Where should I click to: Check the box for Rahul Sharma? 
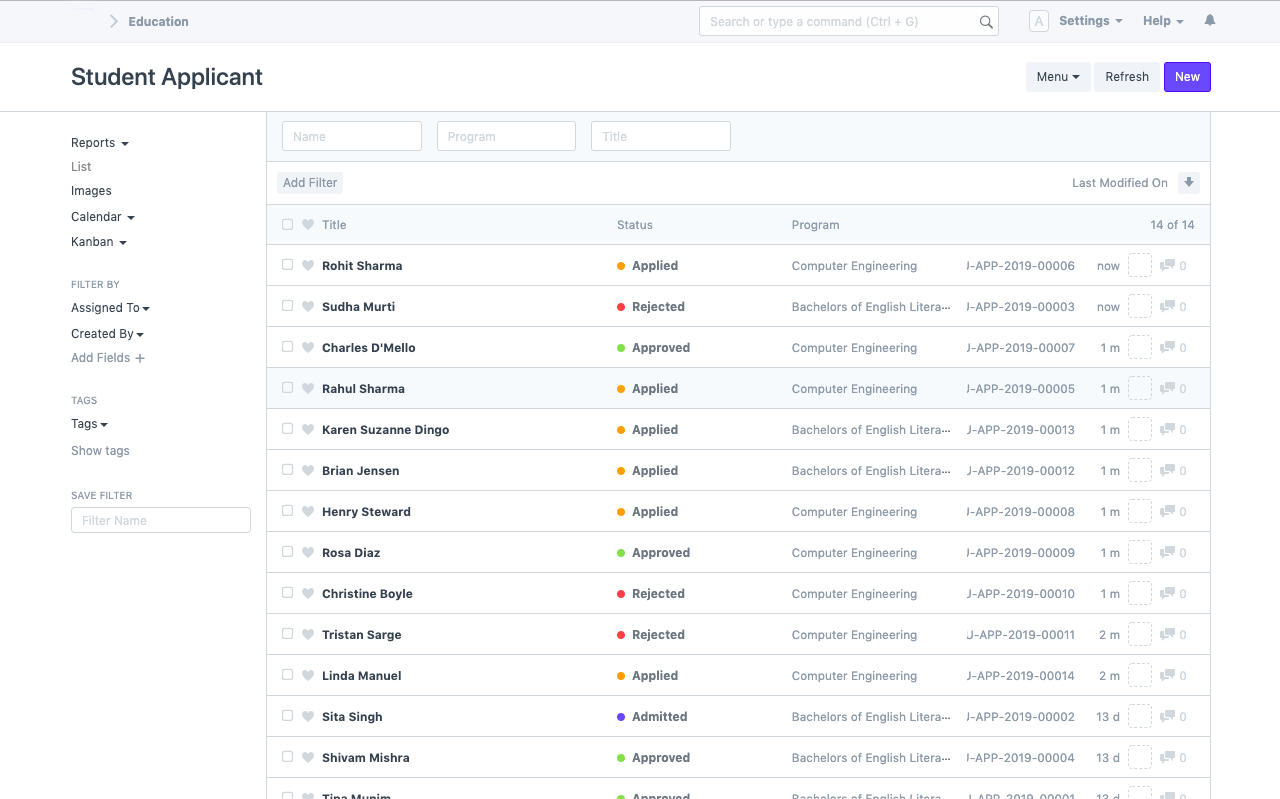[x=288, y=388]
